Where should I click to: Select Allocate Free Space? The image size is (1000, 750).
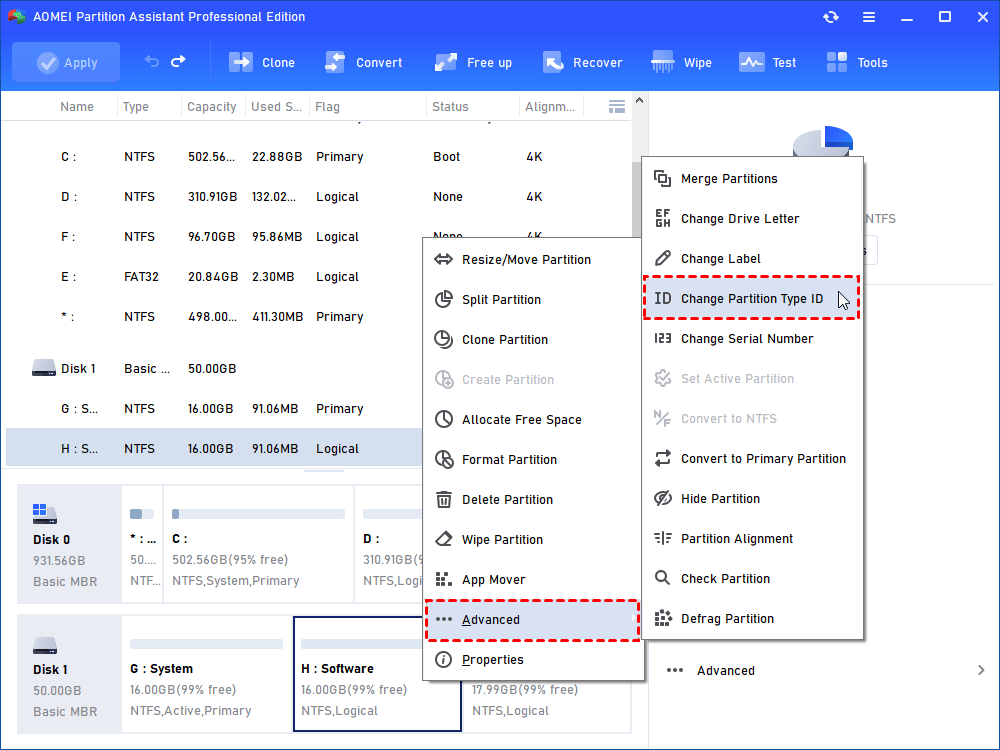533,420
